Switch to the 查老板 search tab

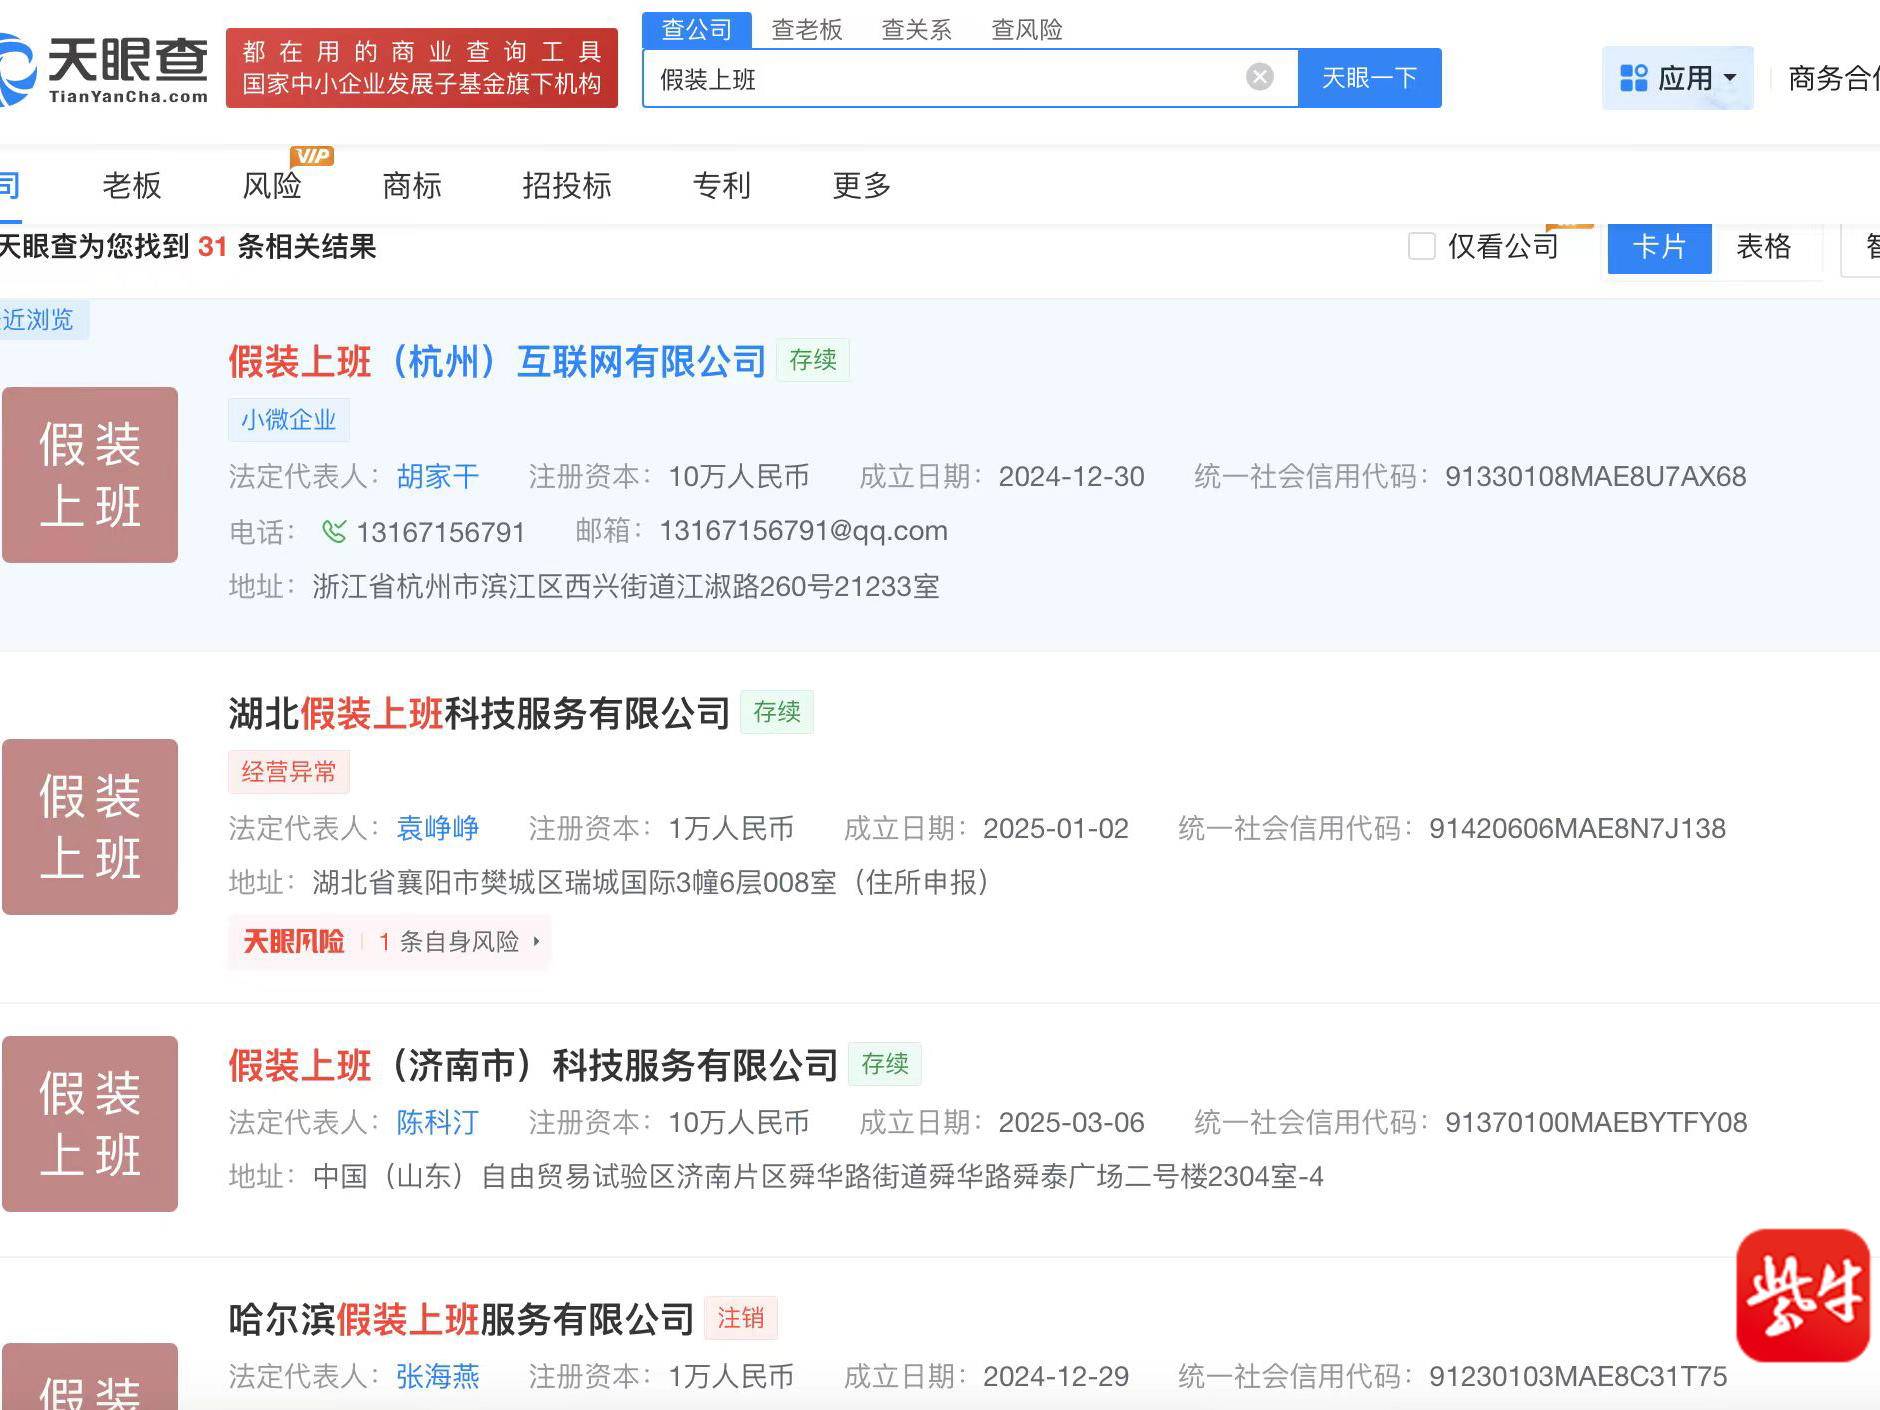coord(807,30)
